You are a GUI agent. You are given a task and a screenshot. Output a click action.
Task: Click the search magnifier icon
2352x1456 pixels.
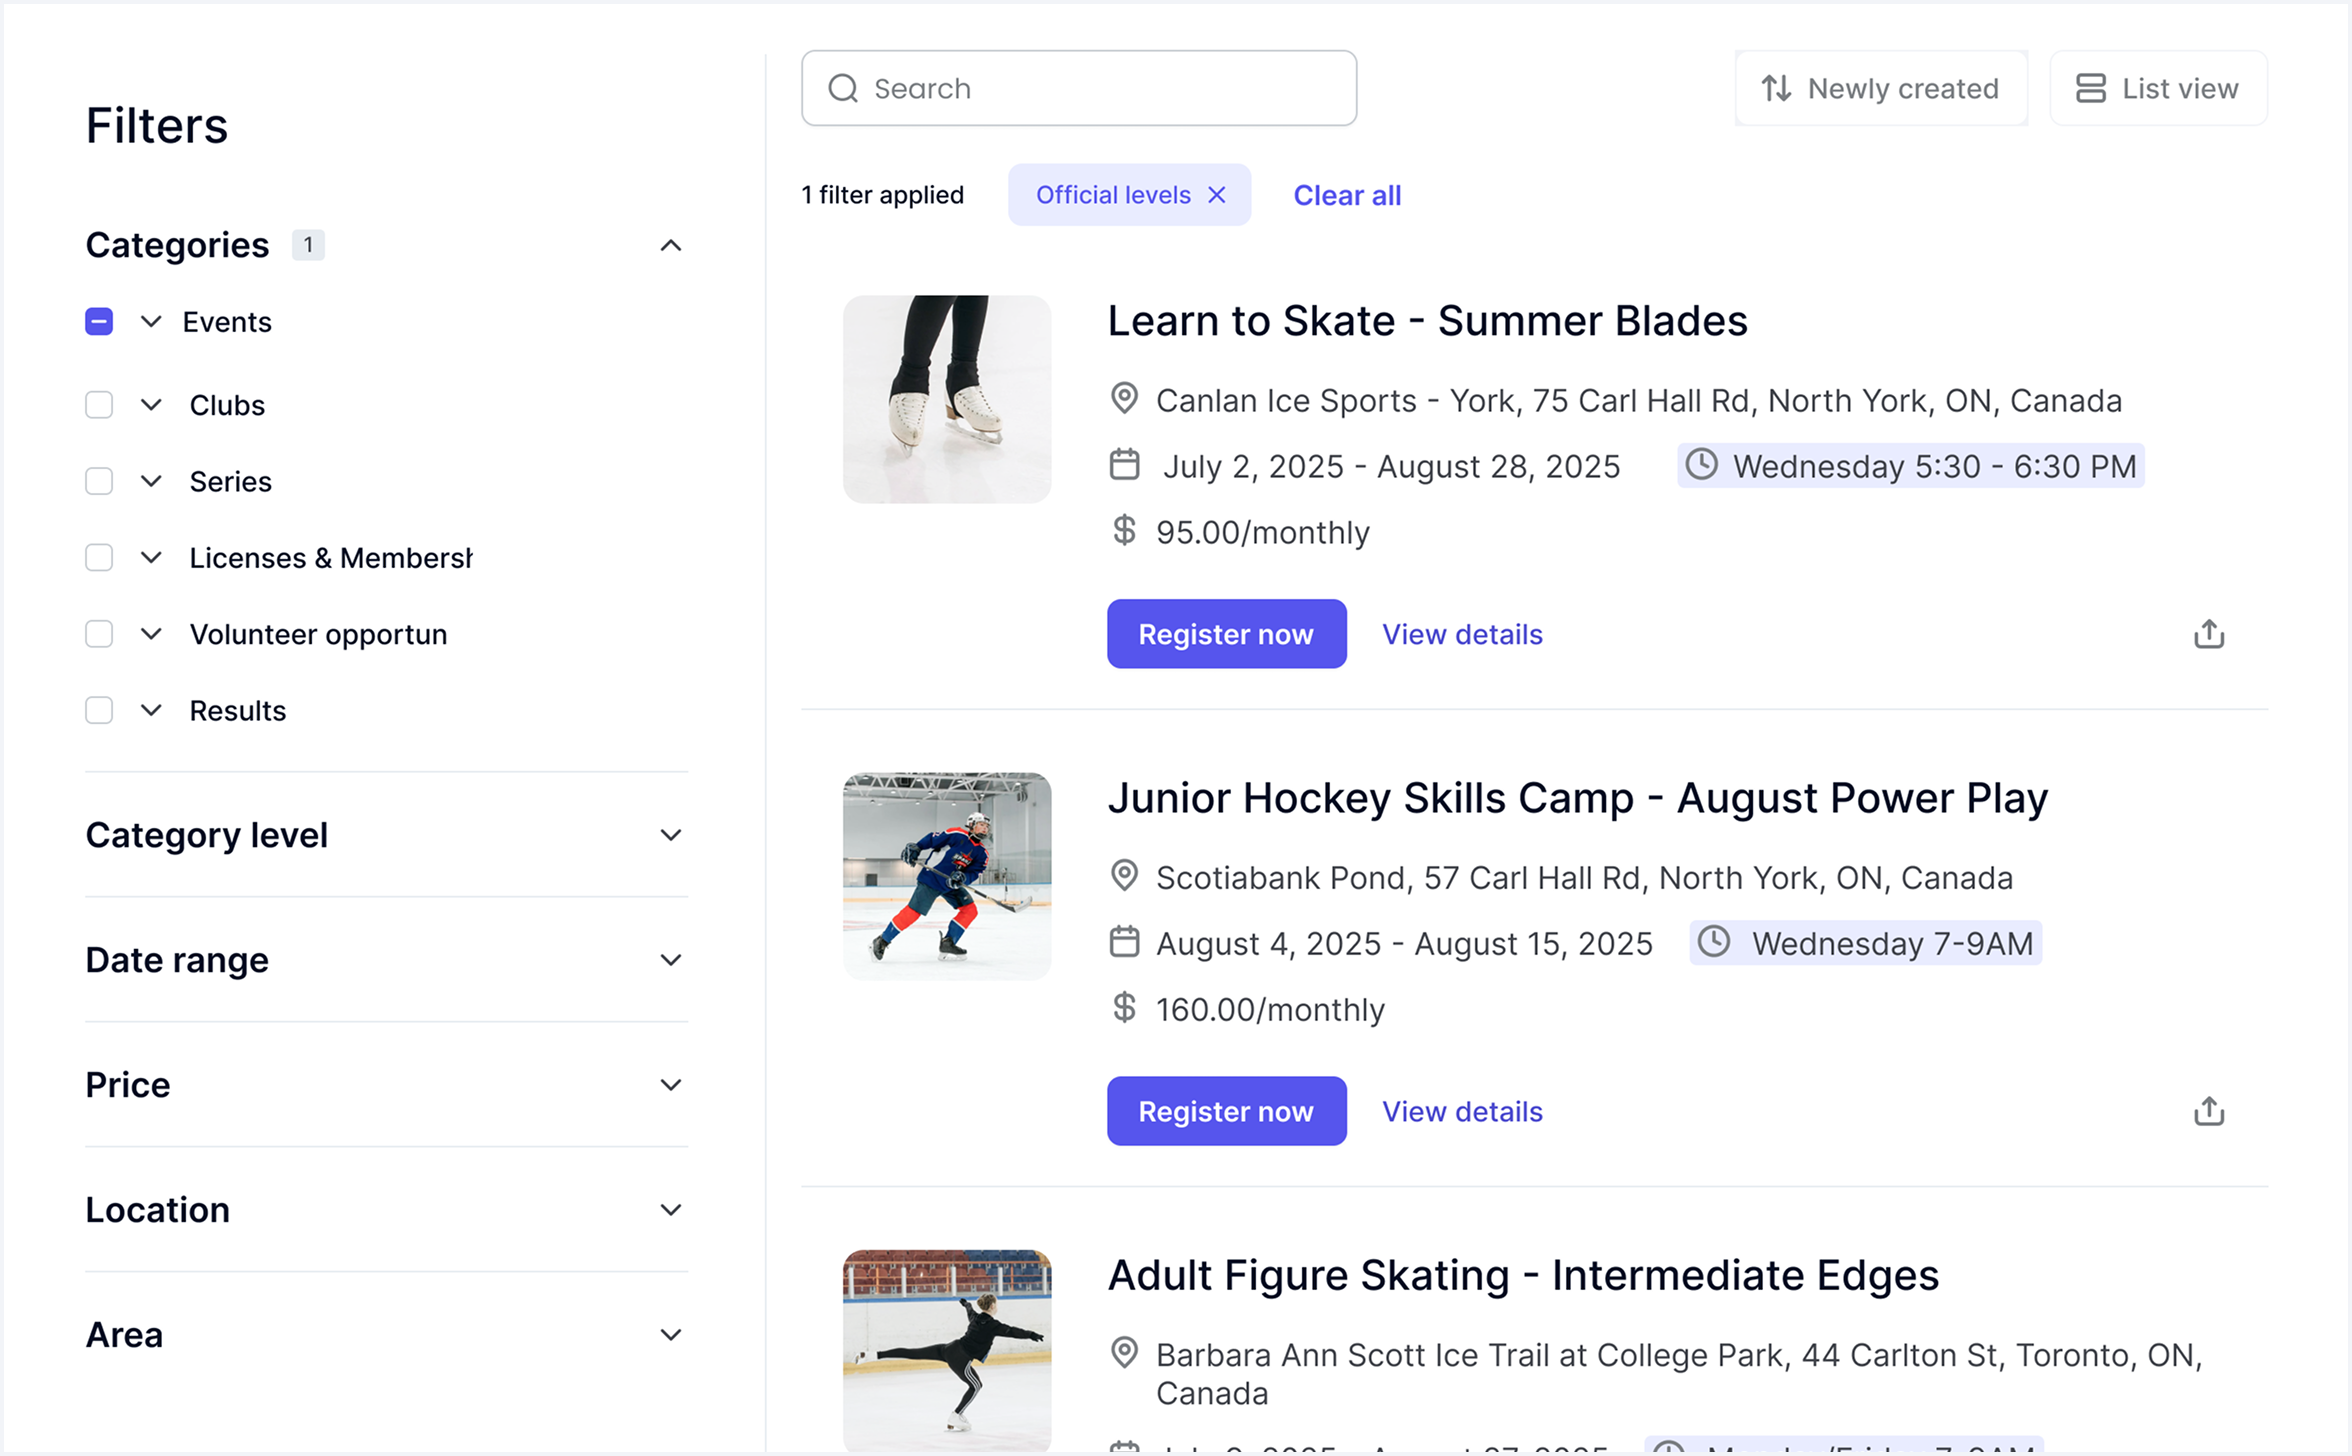tap(843, 88)
